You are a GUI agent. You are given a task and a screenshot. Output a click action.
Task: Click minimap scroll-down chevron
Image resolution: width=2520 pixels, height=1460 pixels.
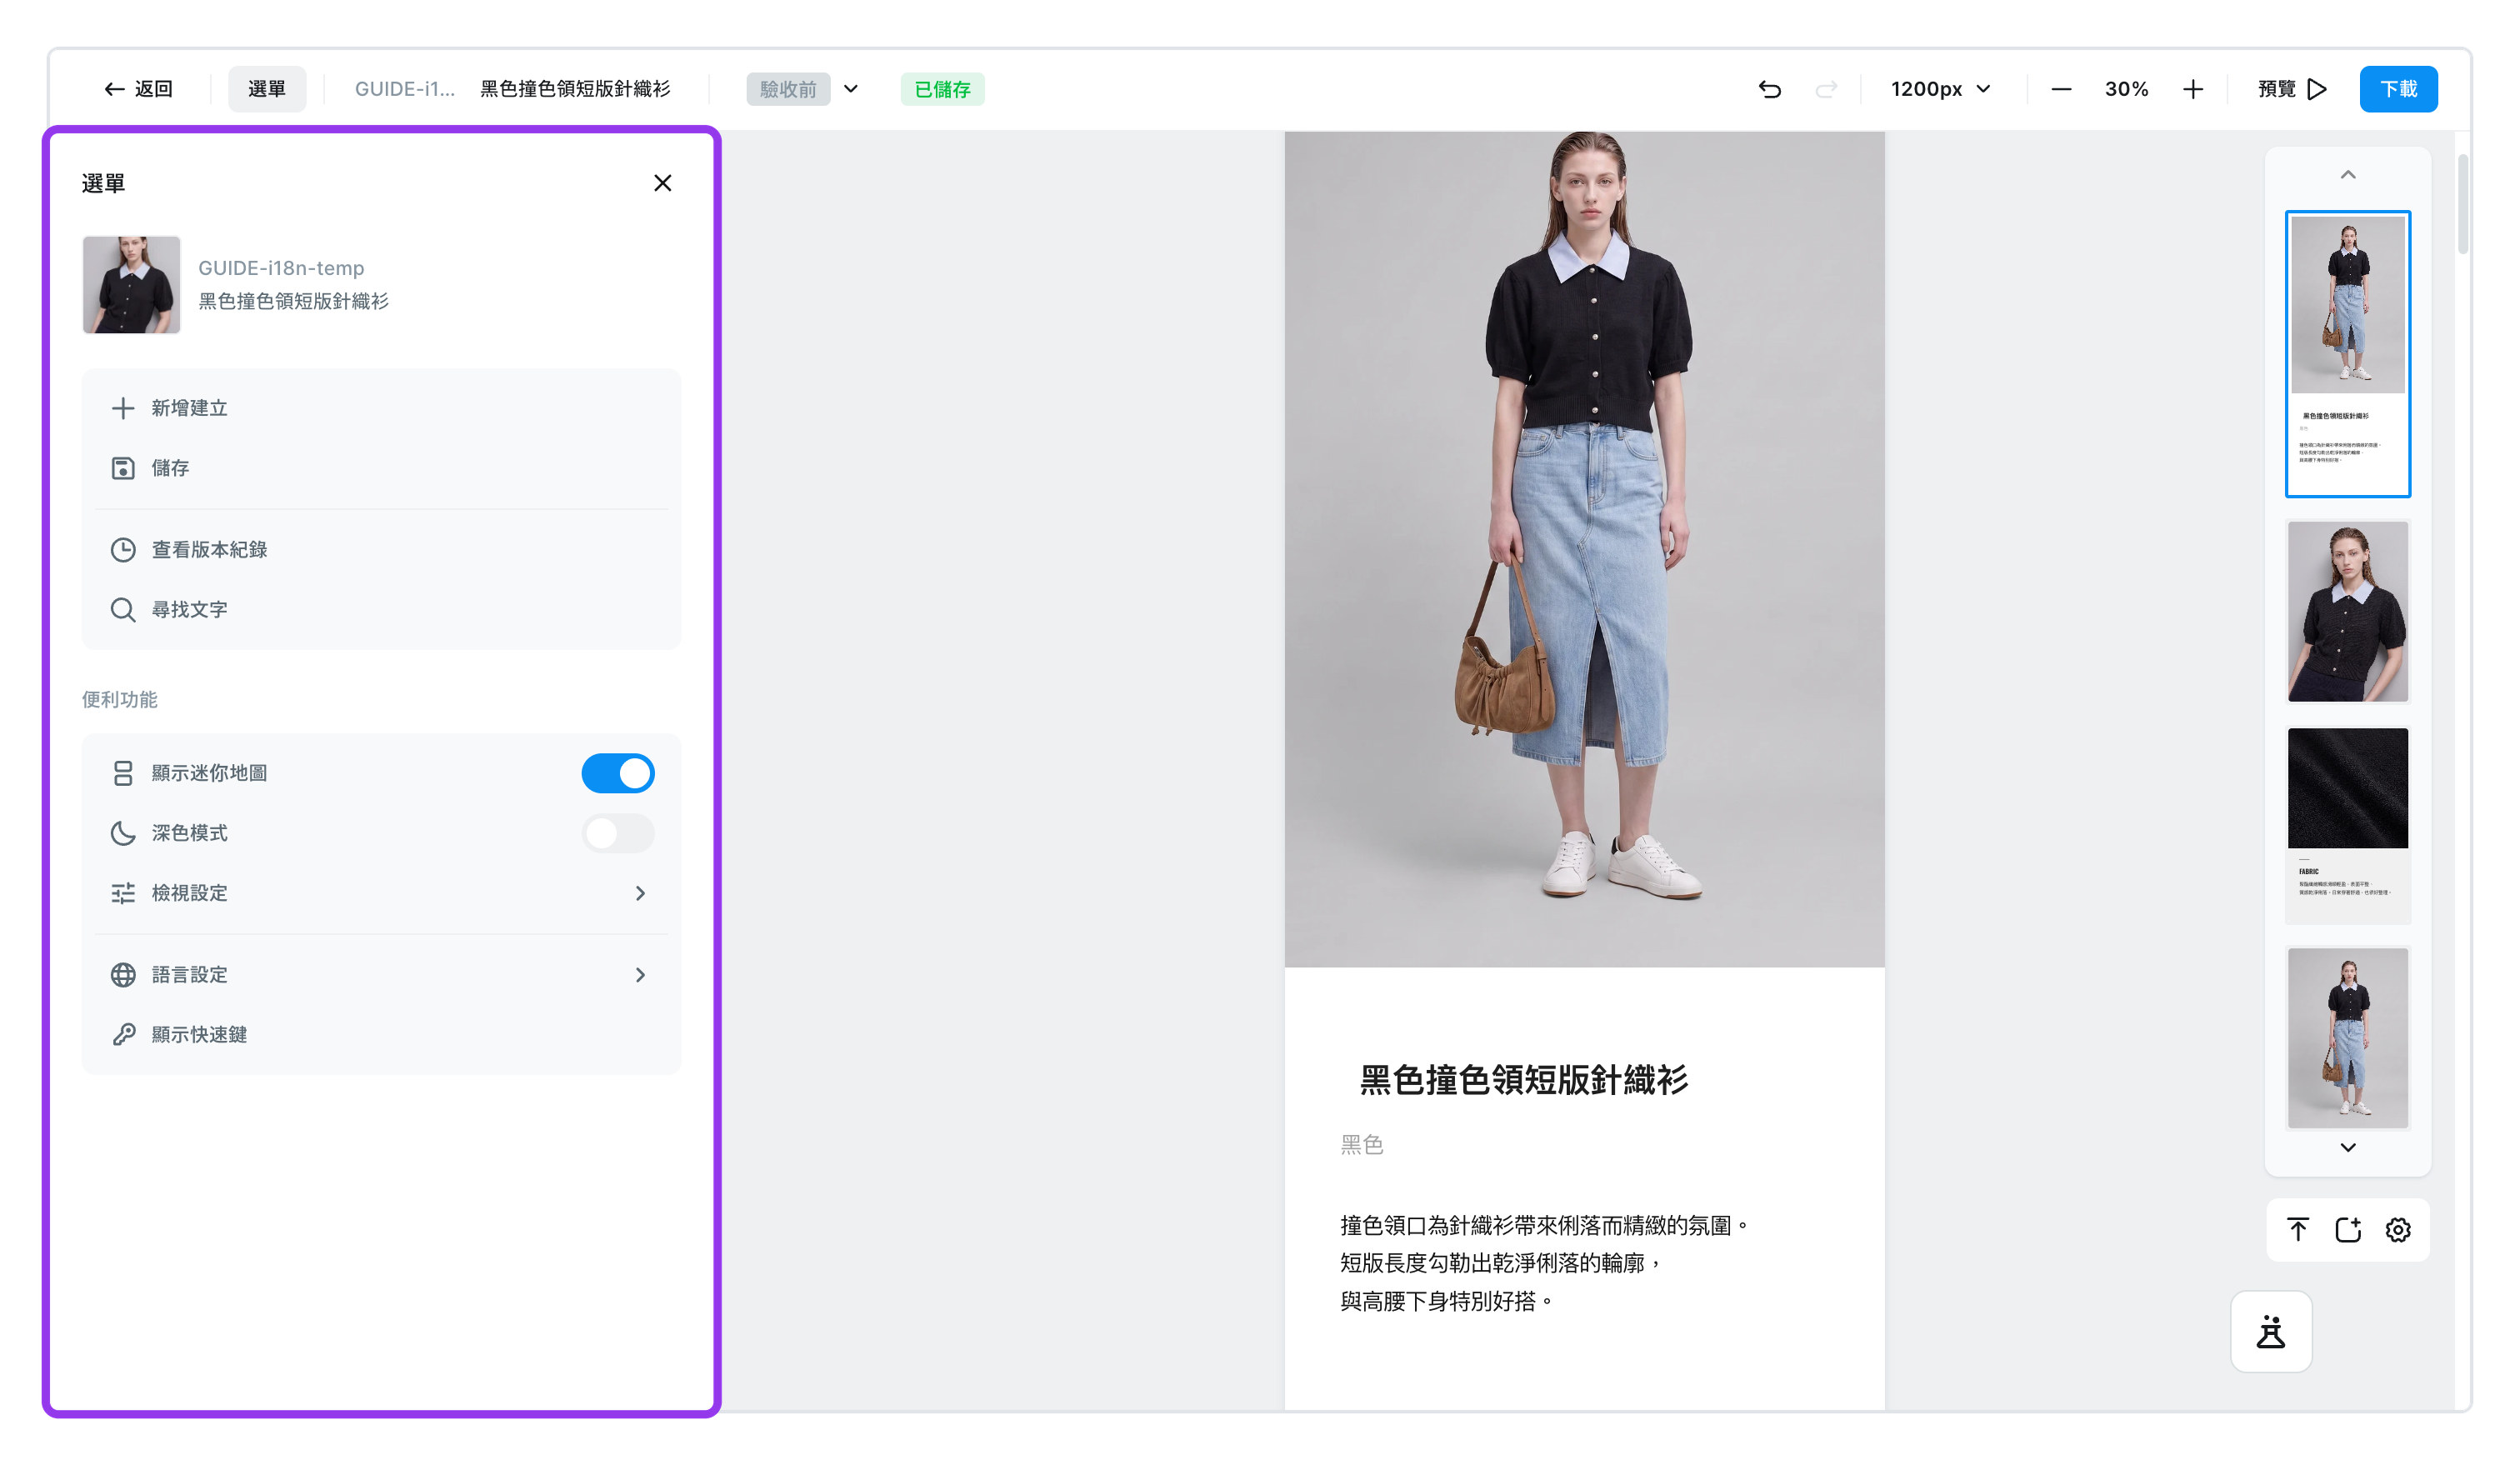2348,1147
